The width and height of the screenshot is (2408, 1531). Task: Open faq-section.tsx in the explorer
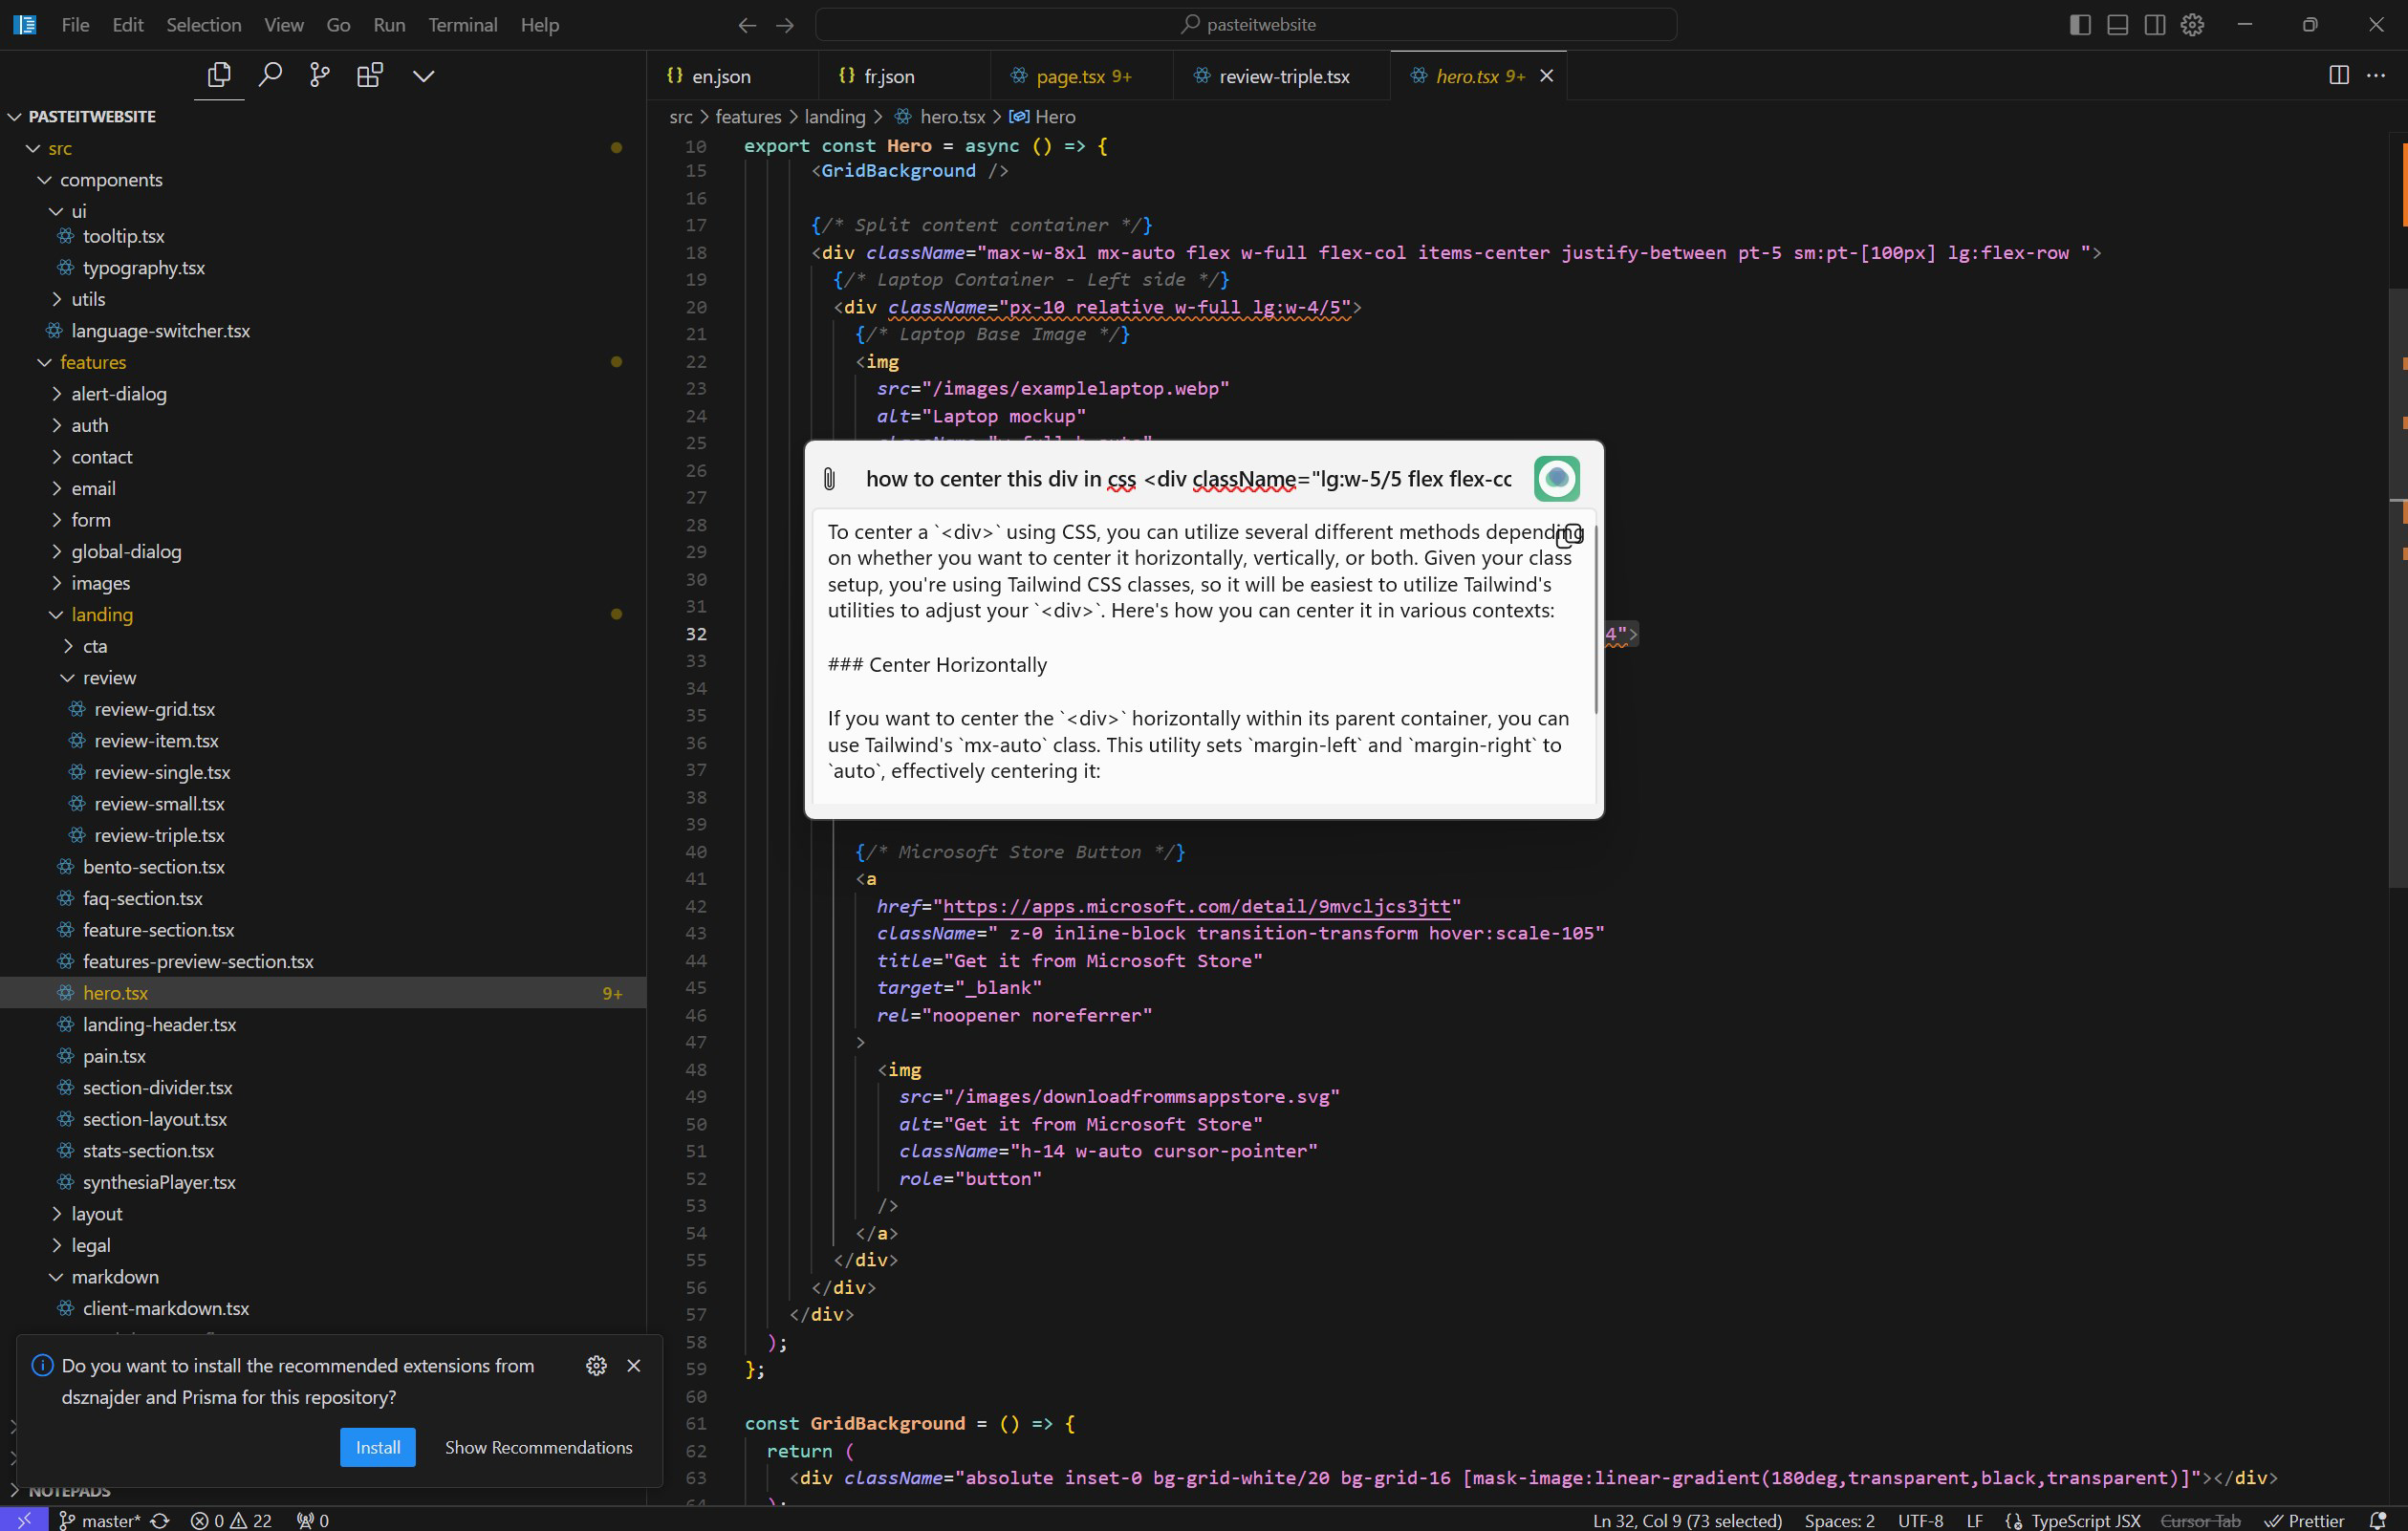point(323,898)
